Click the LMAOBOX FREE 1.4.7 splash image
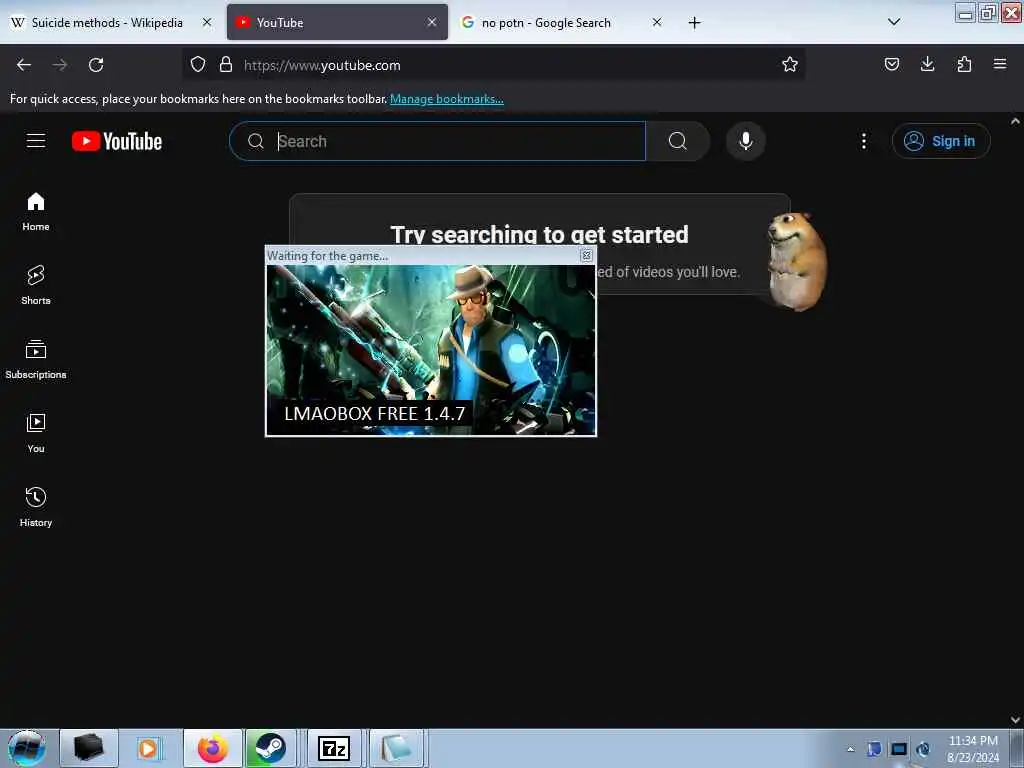The width and height of the screenshot is (1024, 768). pyautogui.click(x=431, y=349)
